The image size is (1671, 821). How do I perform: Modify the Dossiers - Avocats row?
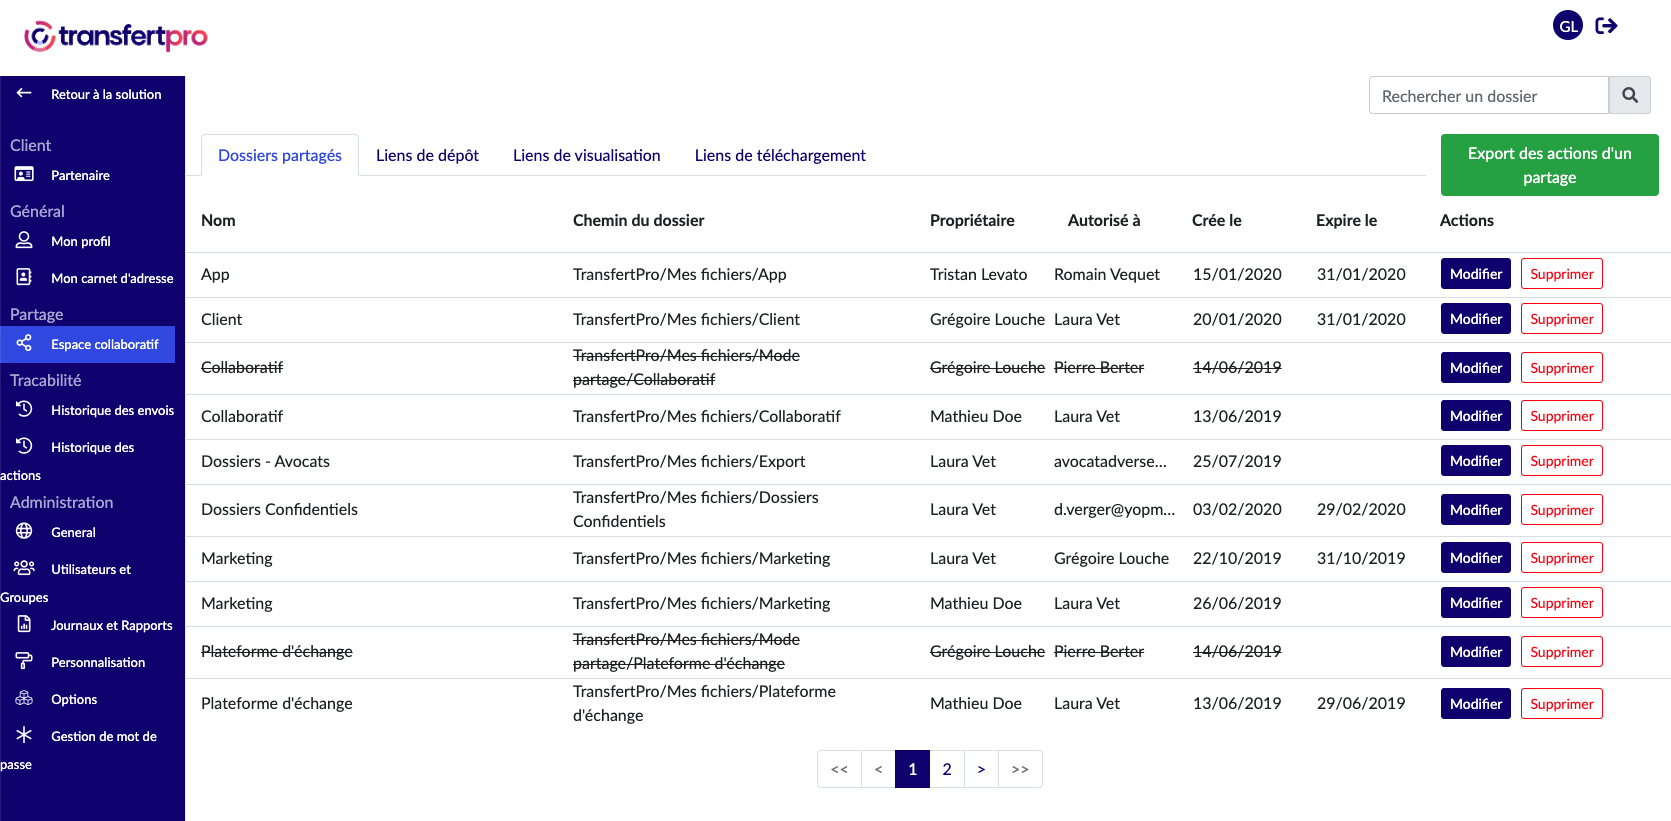click(1475, 461)
